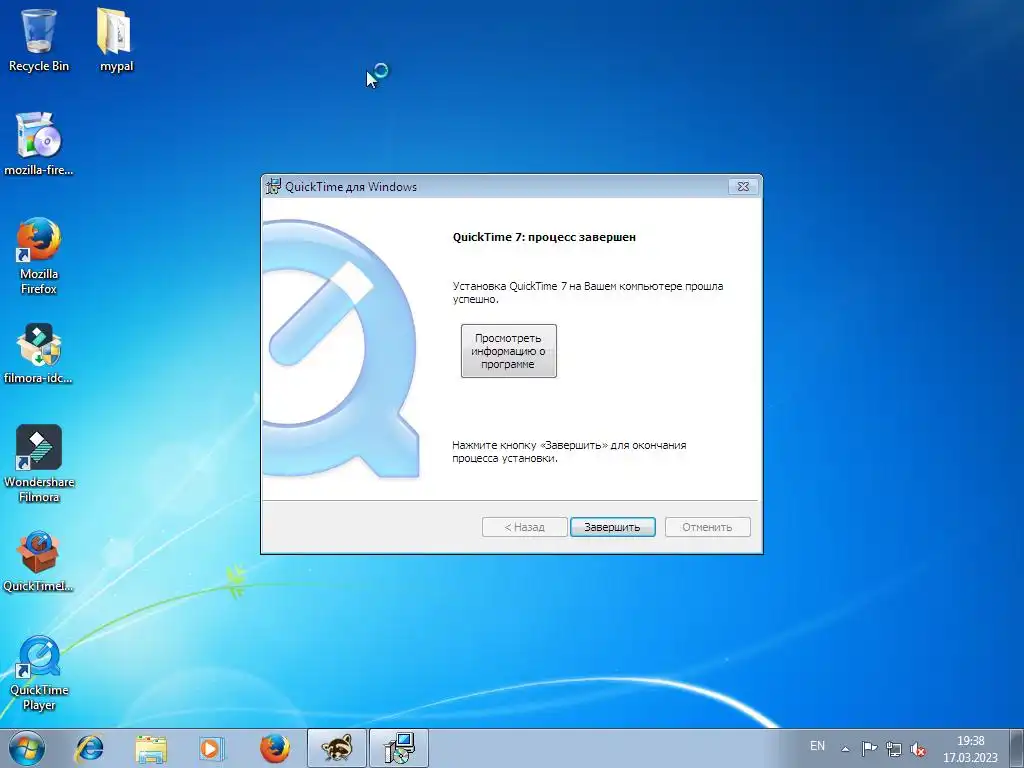Open the Recycle Bin desktop icon
Viewport: 1024px width, 768px height.
tap(39, 39)
